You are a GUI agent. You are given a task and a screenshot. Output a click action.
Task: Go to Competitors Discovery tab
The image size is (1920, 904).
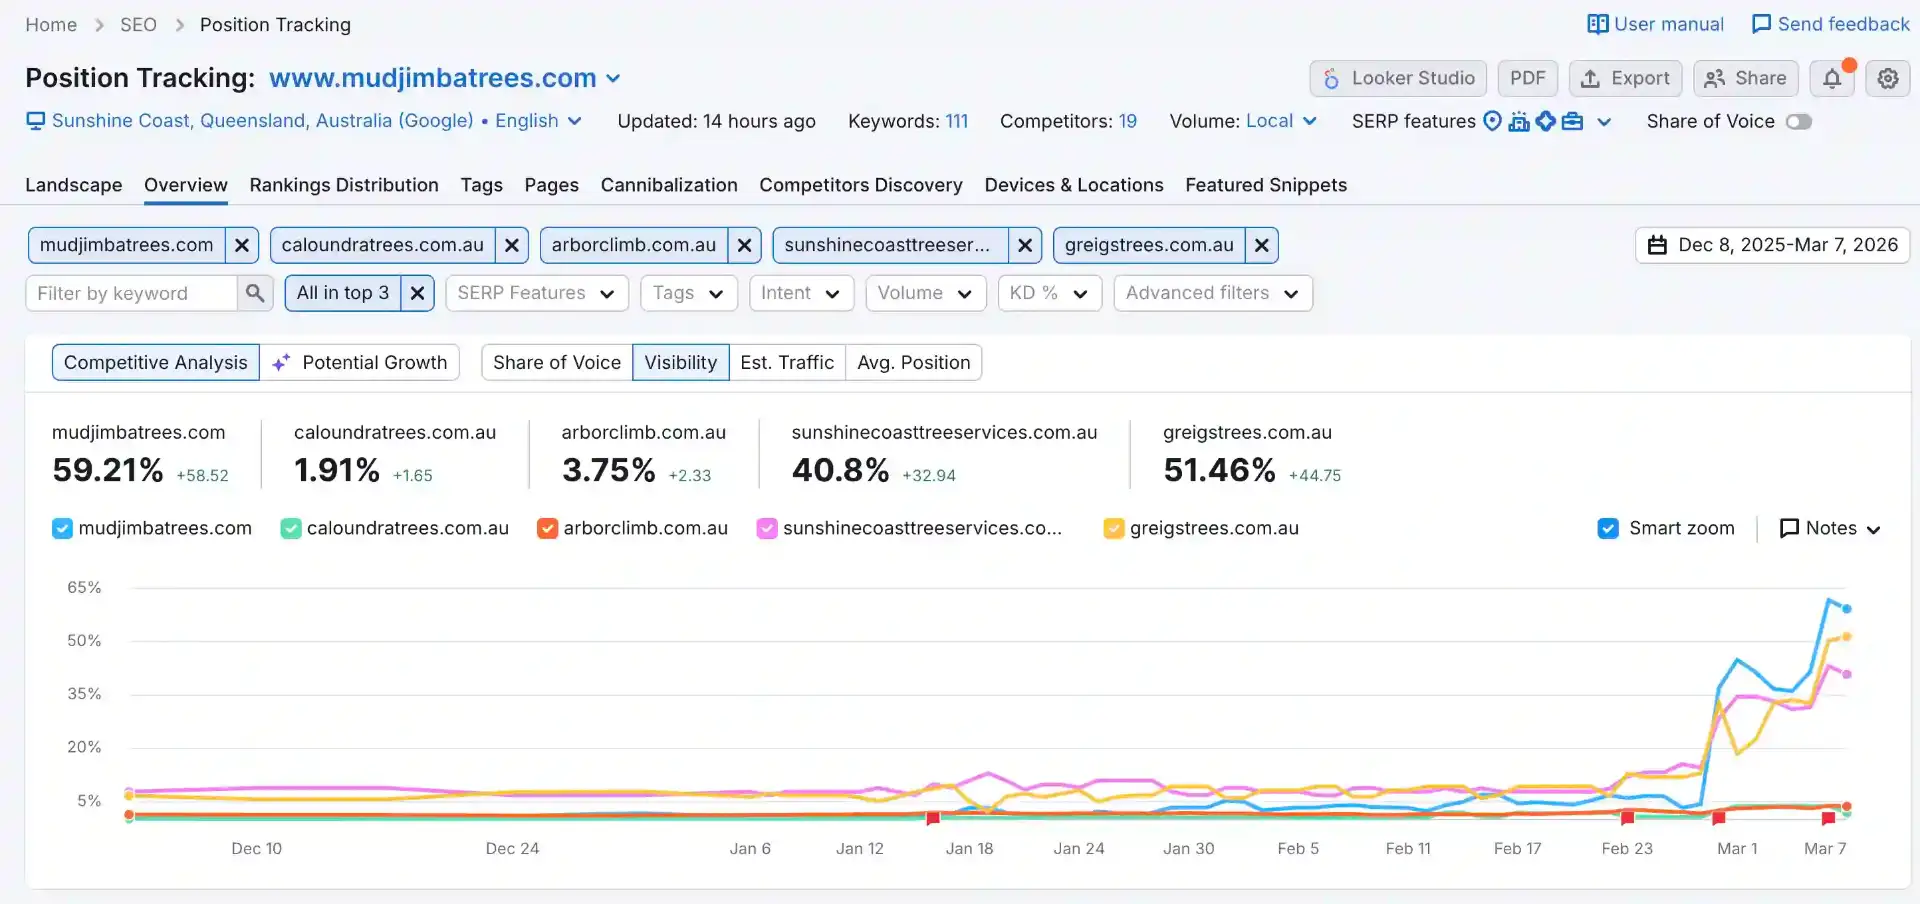(861, 185)
